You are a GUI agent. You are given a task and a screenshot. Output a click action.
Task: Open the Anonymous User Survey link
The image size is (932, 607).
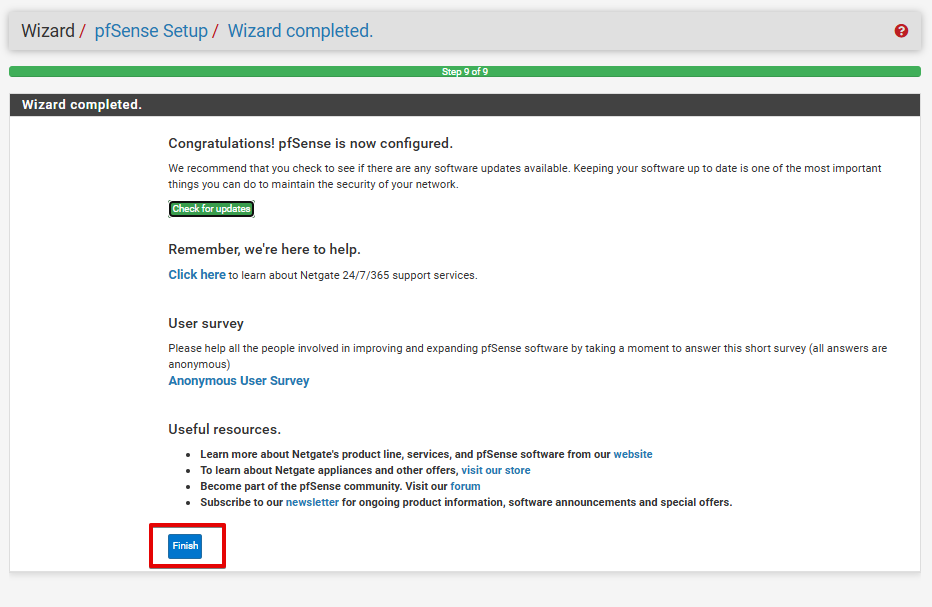pos(239,381)
